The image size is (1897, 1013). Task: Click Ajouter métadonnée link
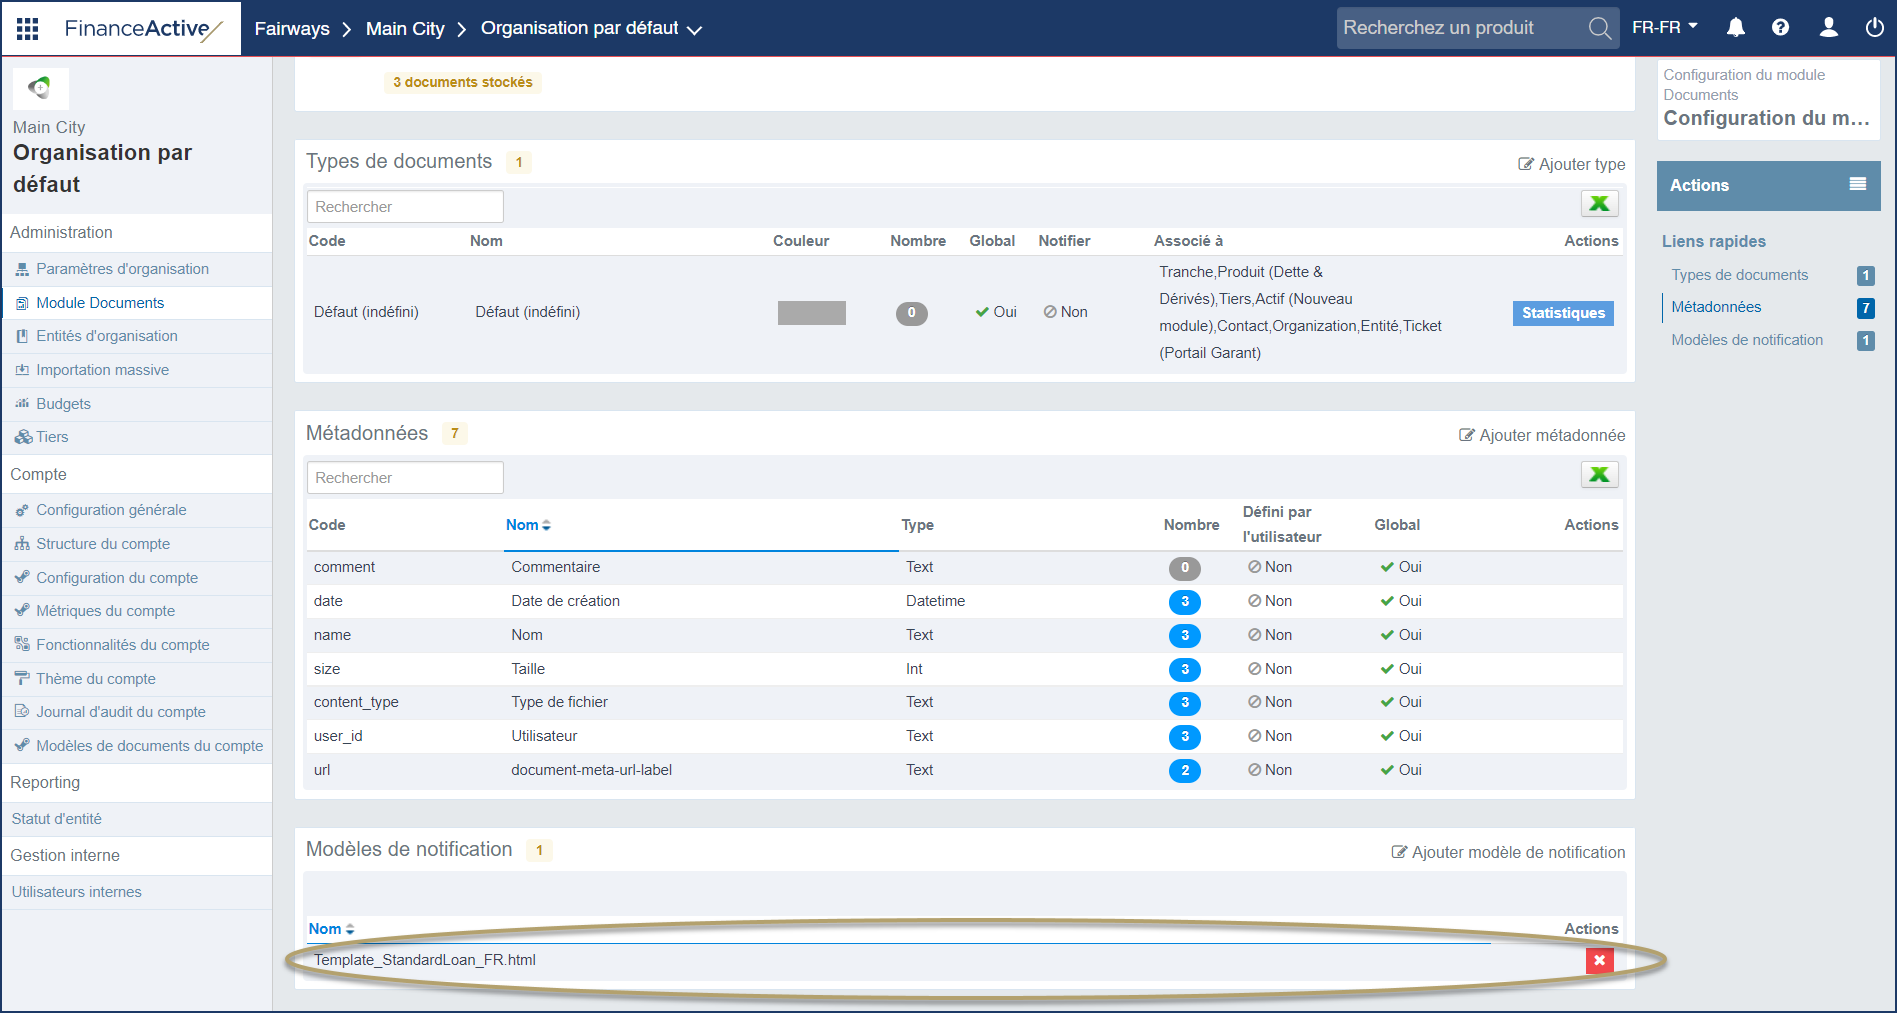pyautogui.click(x=1542, y=435)
